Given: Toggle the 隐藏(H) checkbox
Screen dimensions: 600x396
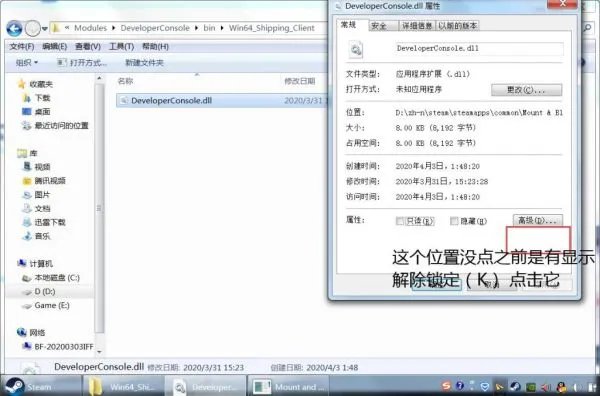Looking at the screenshot, I should (454, 221).
